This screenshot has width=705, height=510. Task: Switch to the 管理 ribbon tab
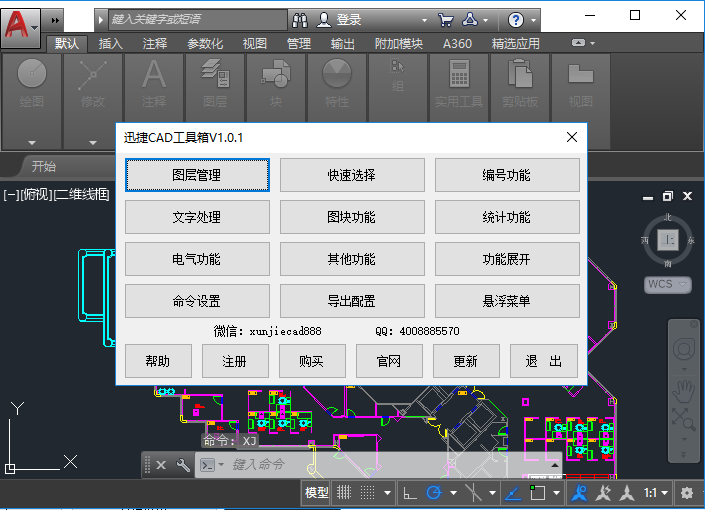click(x=299, y=44)
